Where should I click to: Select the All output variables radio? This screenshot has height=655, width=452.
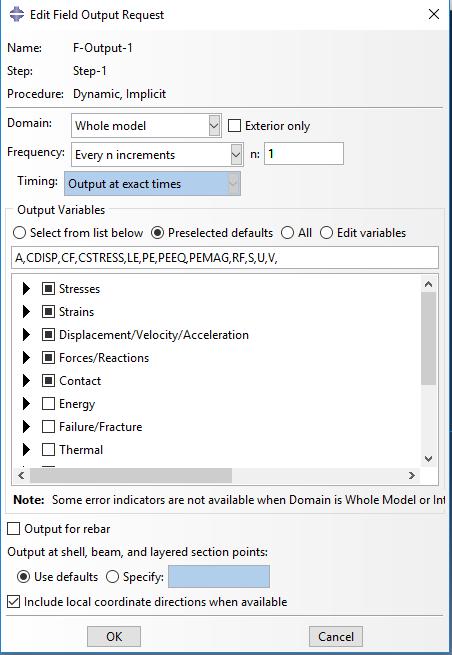point(287,233)
